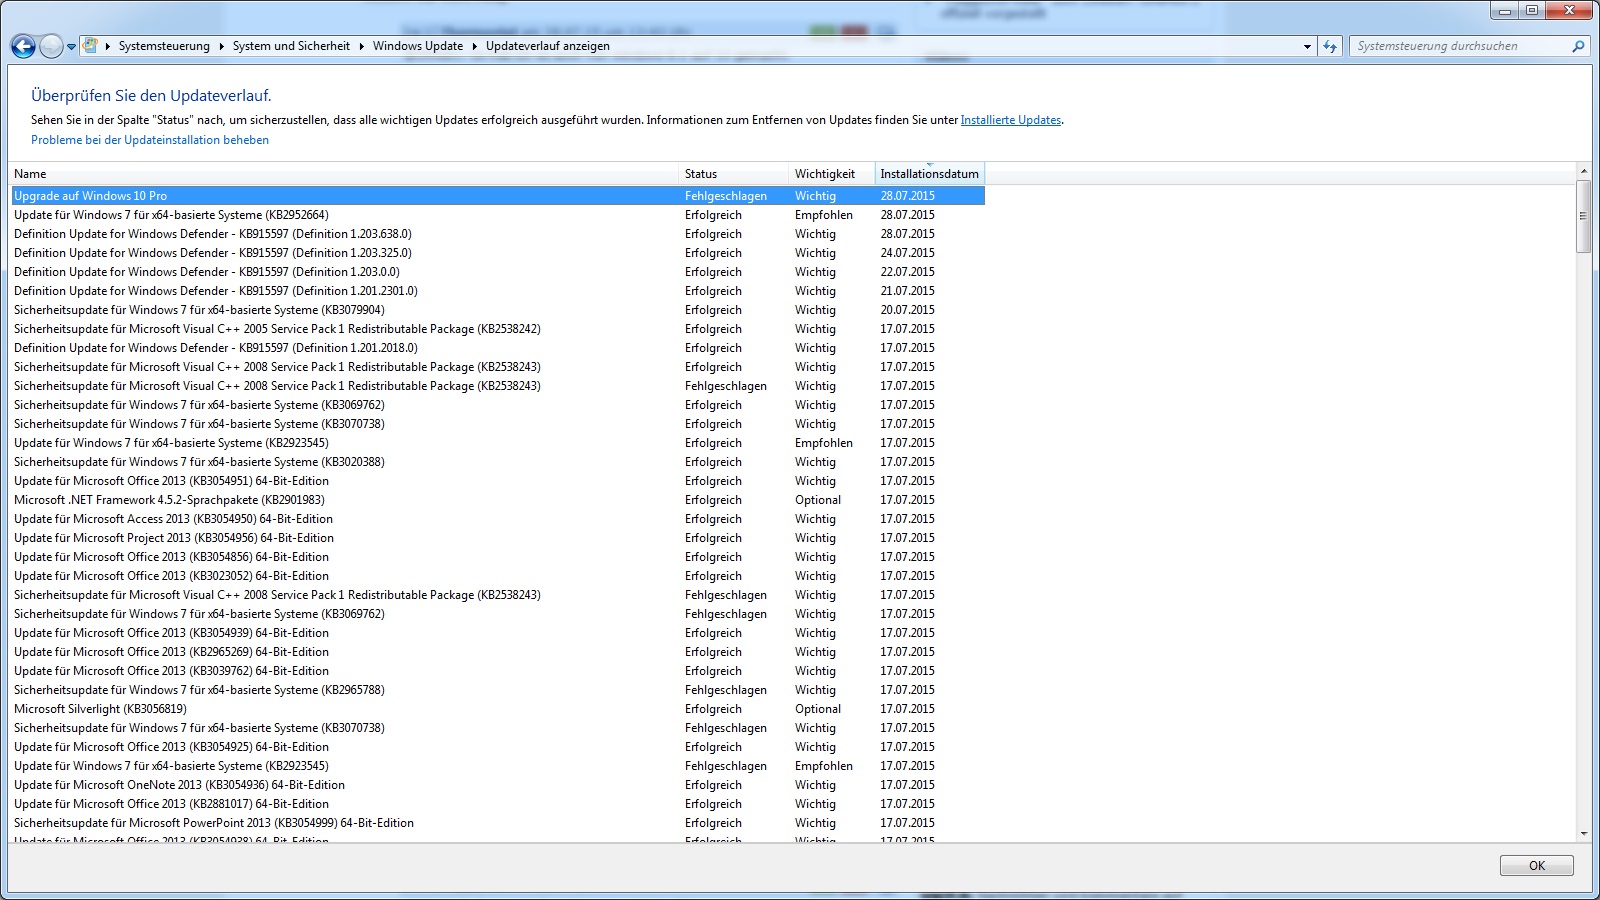1600x900 pixels.
Task: Click Optional importance of Silverlight row
Action: click(818, 709)
